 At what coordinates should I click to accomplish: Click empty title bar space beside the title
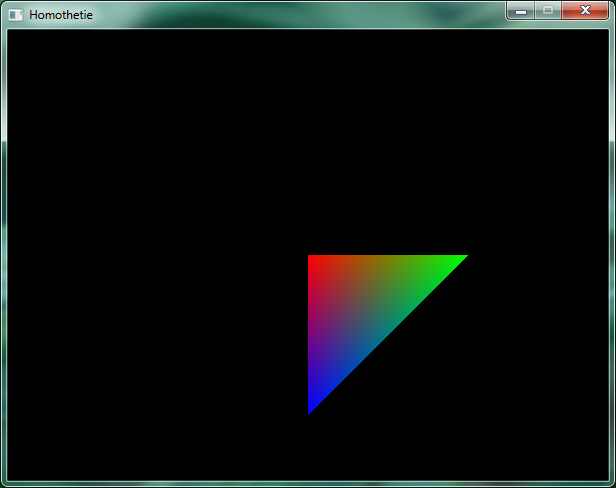coord(300,15)
